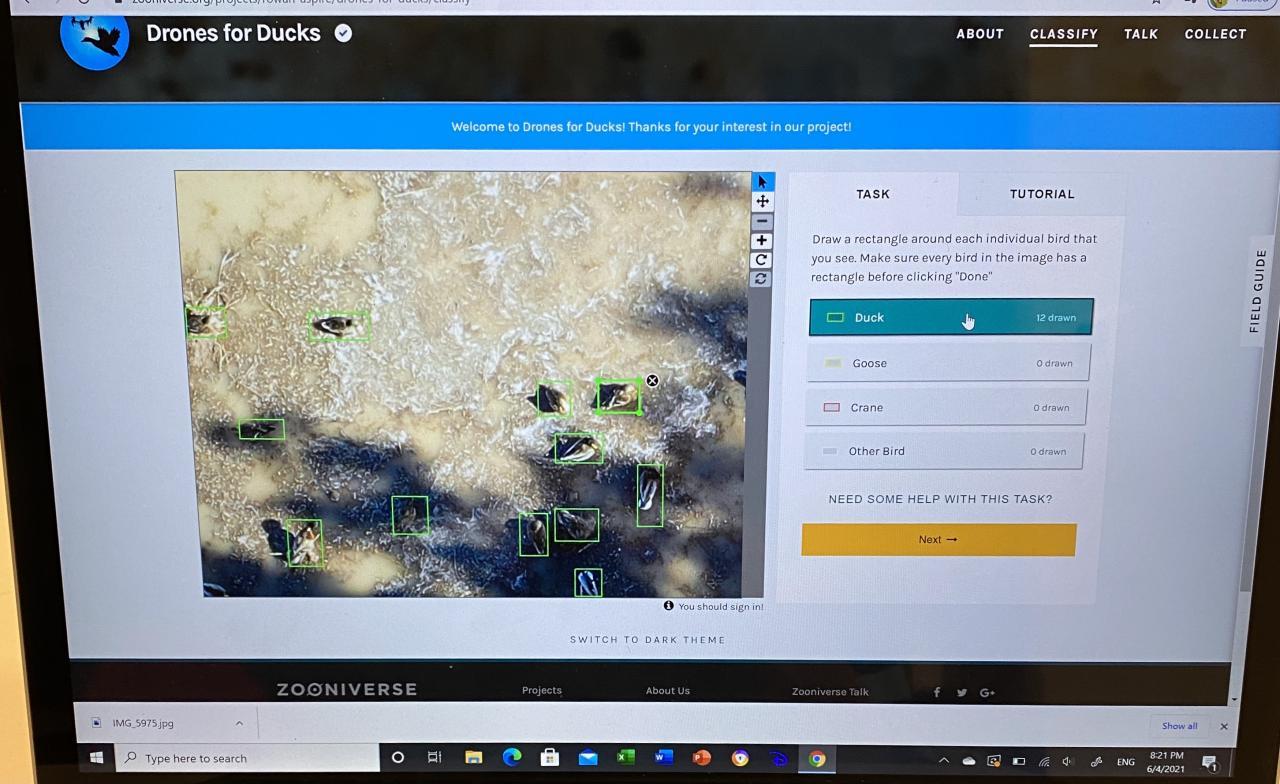Zoom out with the minus icon
The height and width of the screenshot is (784, 1280).
[x=763, y=221]
